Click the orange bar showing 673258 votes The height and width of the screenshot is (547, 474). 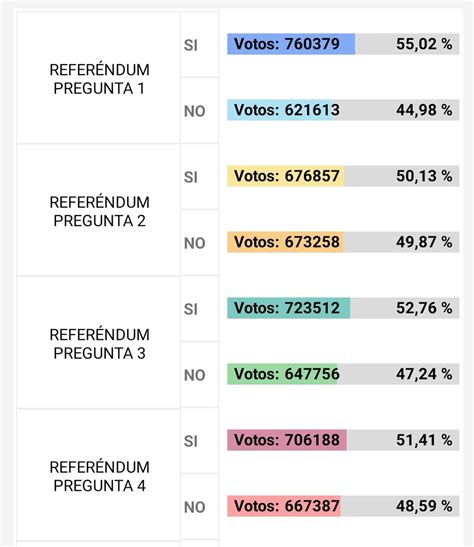click(x=285, y=242)
